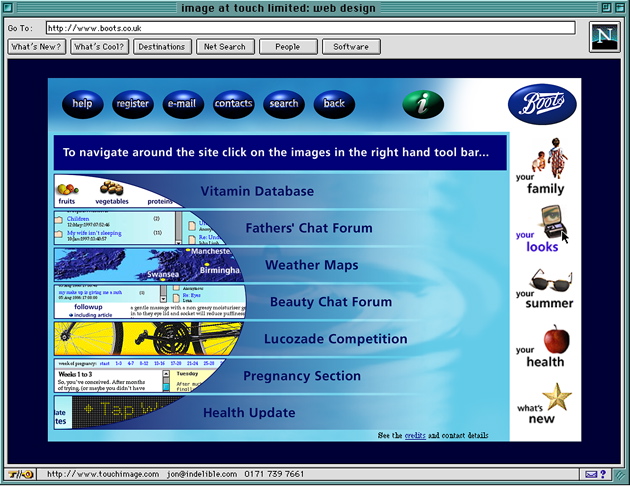Open the your looks section image
630x486 pixels.
point(554,223)
